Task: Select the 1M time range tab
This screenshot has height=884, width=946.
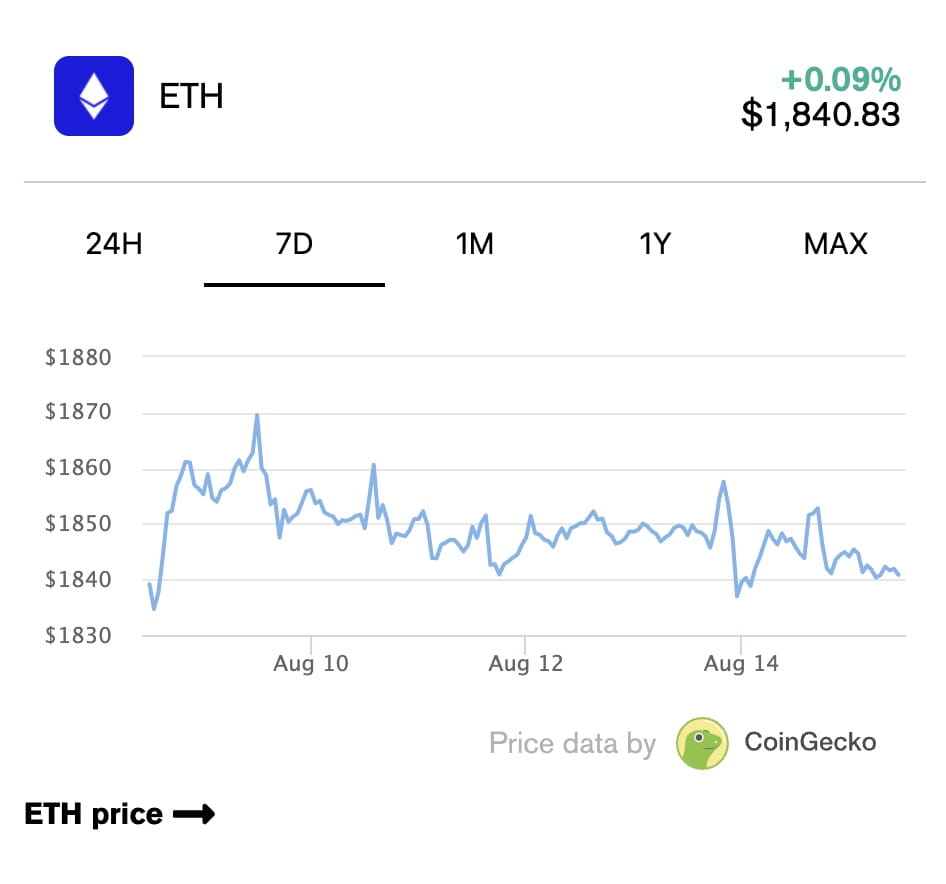Action: pyautogui.click(x=475, y=243)
